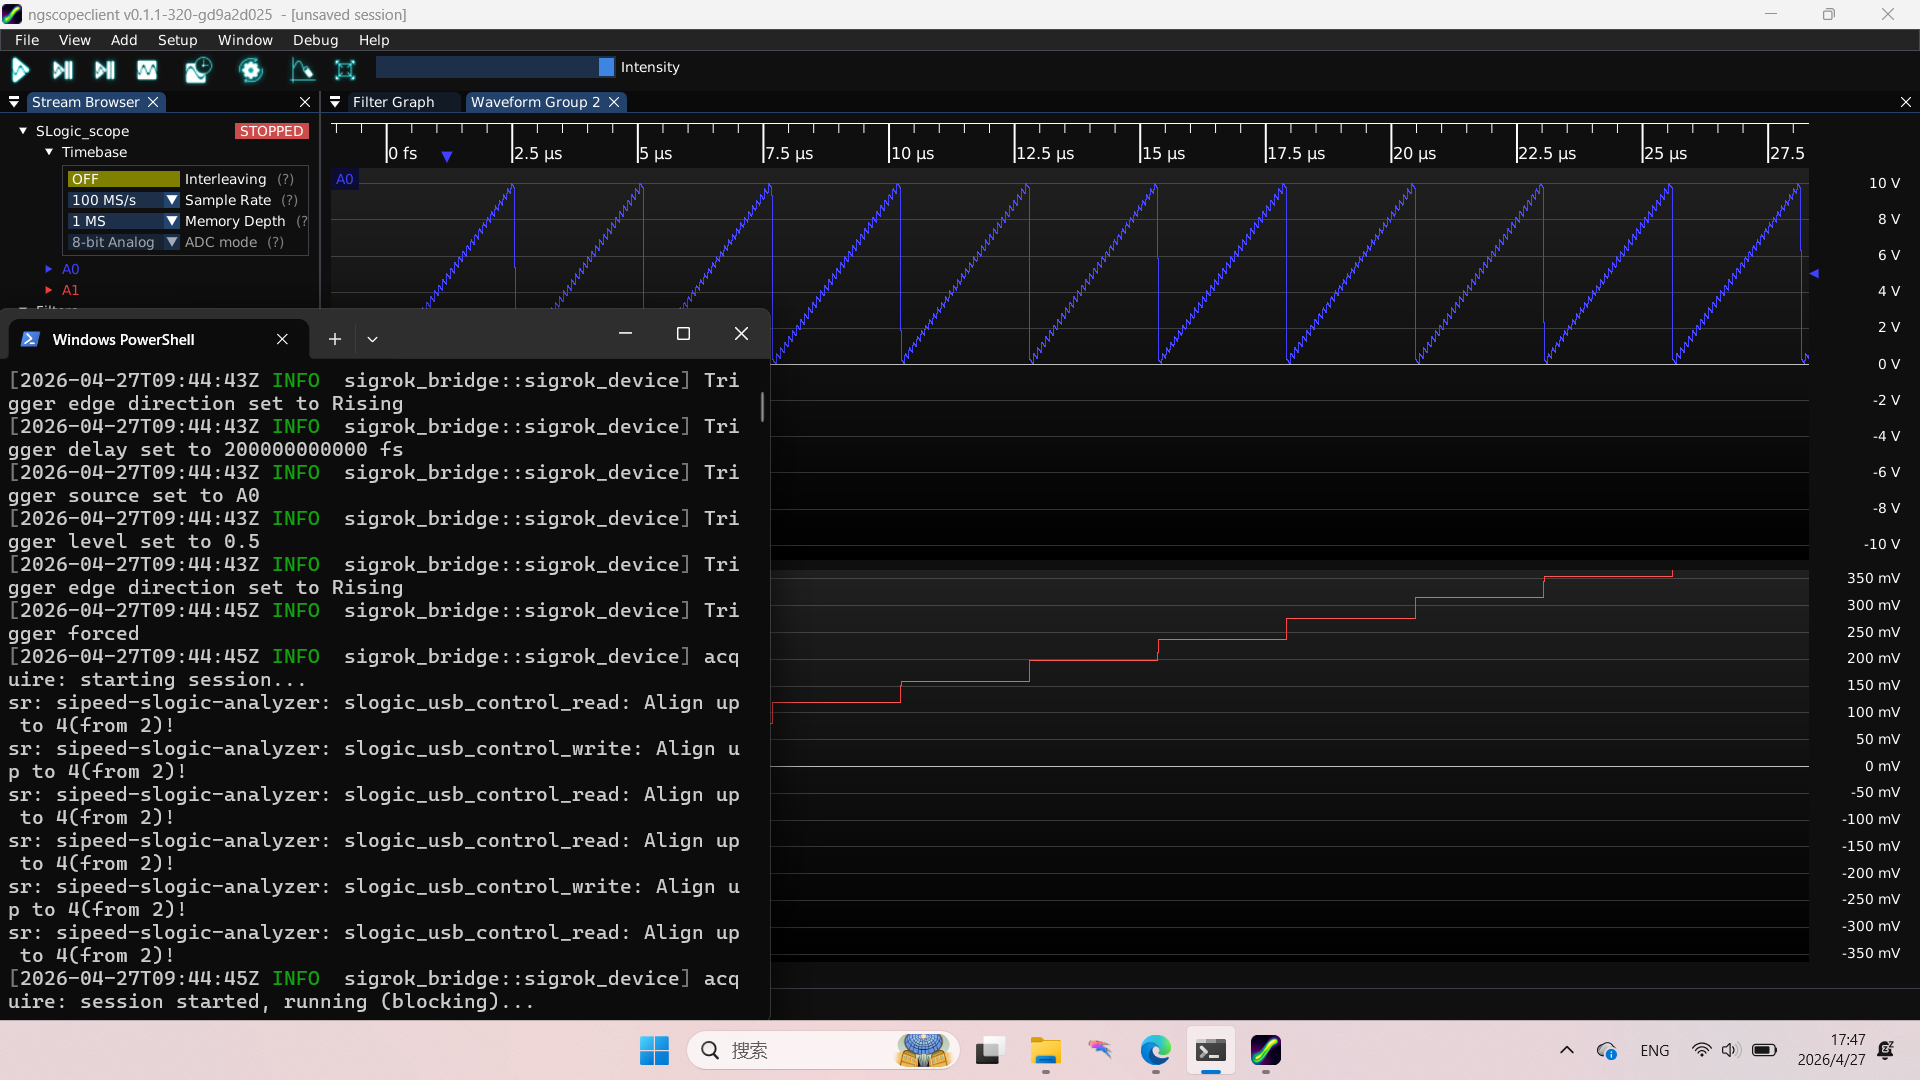
Task: Expand the A1 channel entry
Action: click(x=48, y=290)
